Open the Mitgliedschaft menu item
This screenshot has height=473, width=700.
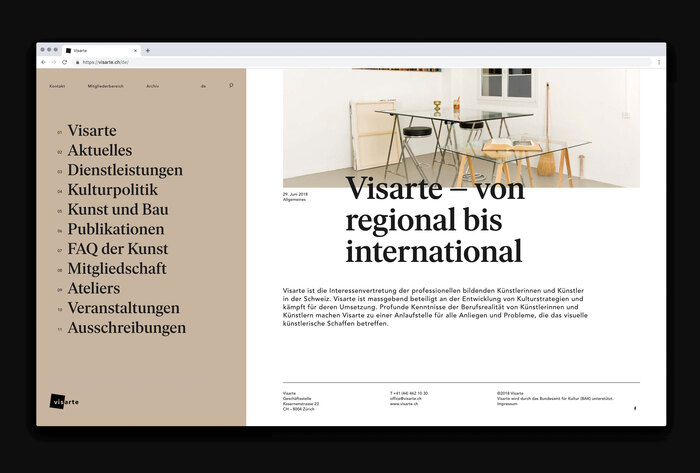tap(117, 269)
